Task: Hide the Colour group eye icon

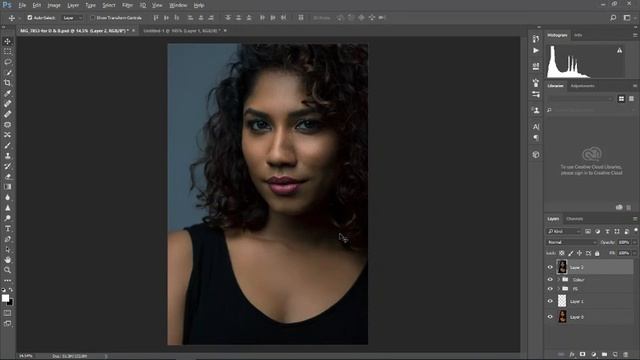Action: click(x=550, y=280)
